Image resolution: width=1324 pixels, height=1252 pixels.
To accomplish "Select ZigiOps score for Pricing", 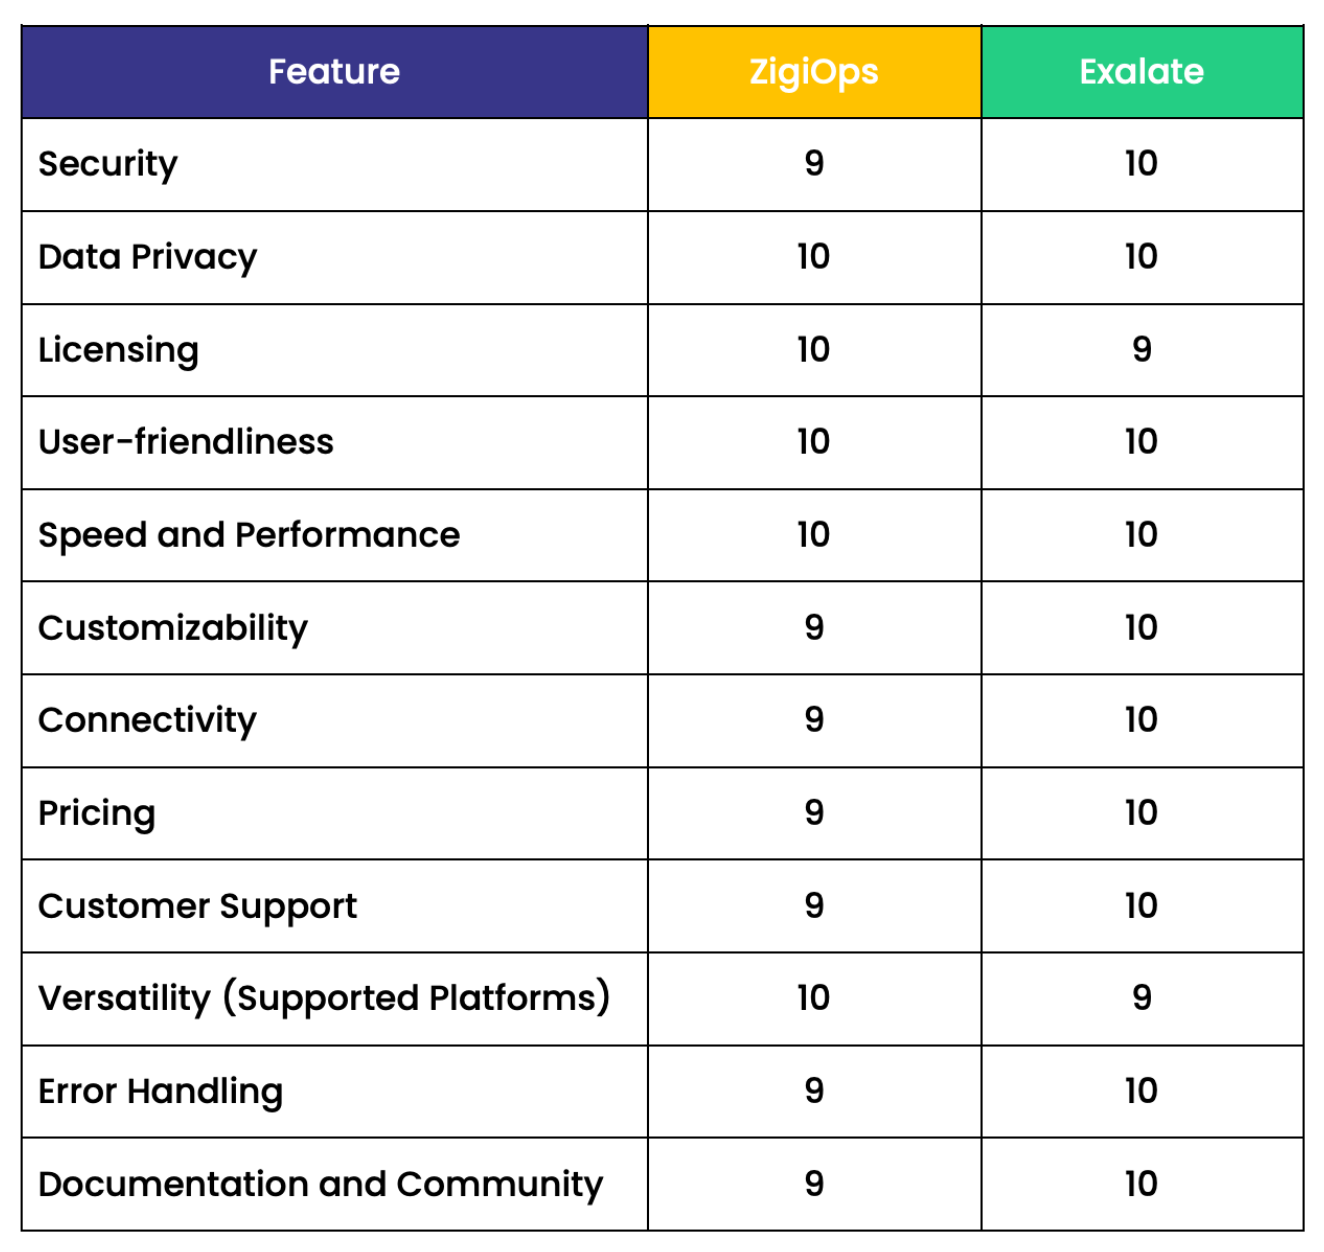I will tap(814, 813).
